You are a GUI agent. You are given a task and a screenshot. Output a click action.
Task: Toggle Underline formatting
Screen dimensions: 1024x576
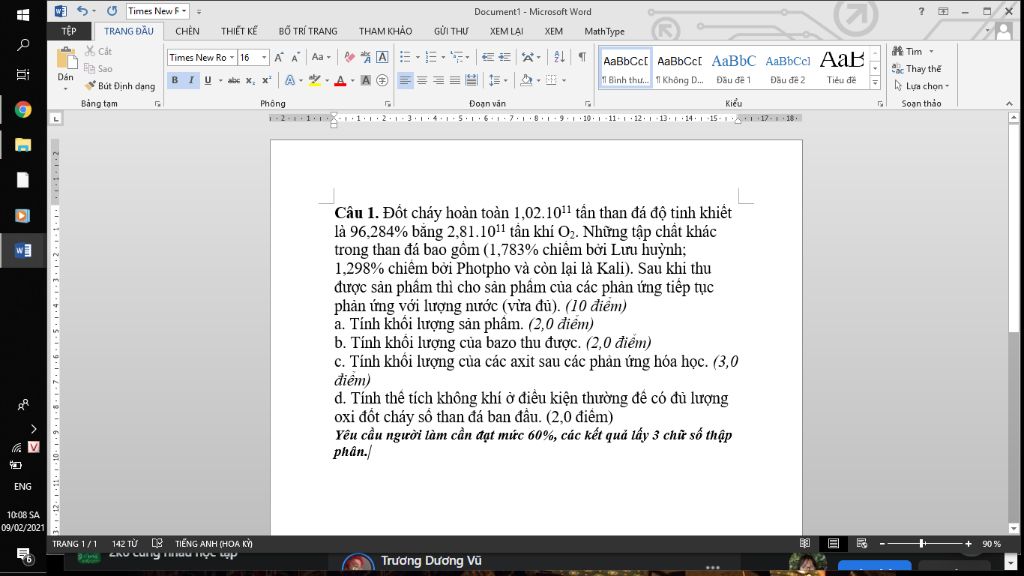[x=208, y=80]
